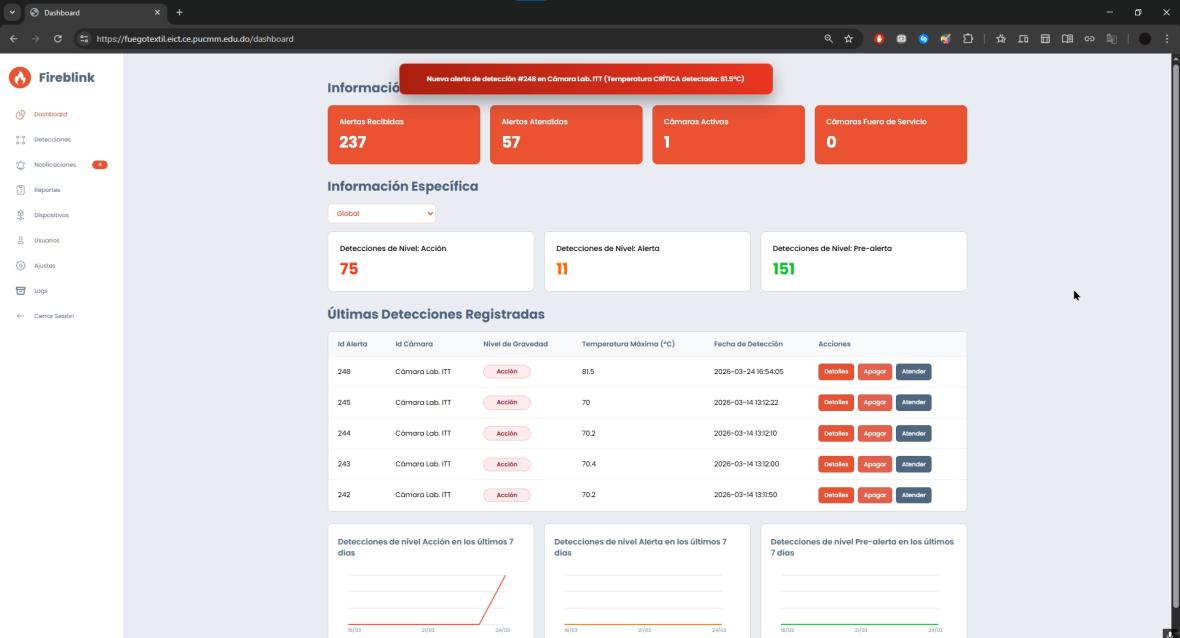Click Detalles for alert 242
This screenshot has height=638, width=1180.
coord(835,495)
